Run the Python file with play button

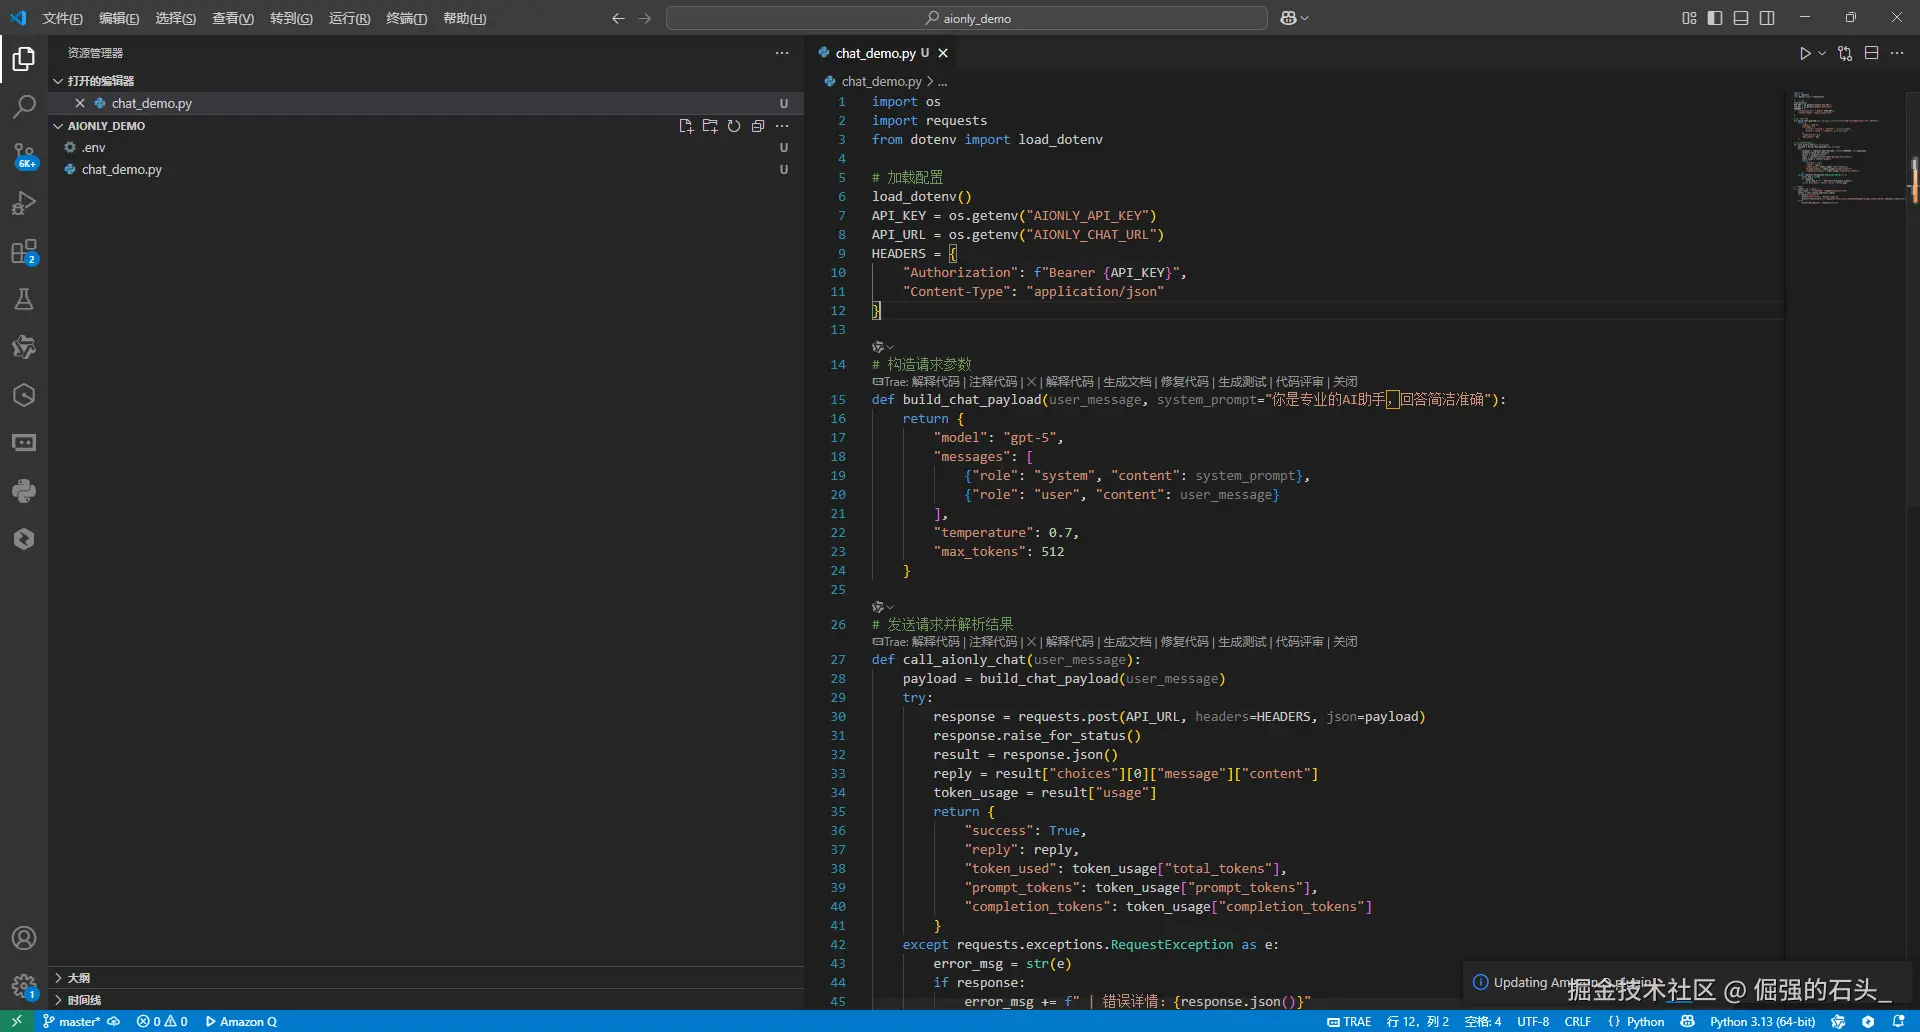1804,53
